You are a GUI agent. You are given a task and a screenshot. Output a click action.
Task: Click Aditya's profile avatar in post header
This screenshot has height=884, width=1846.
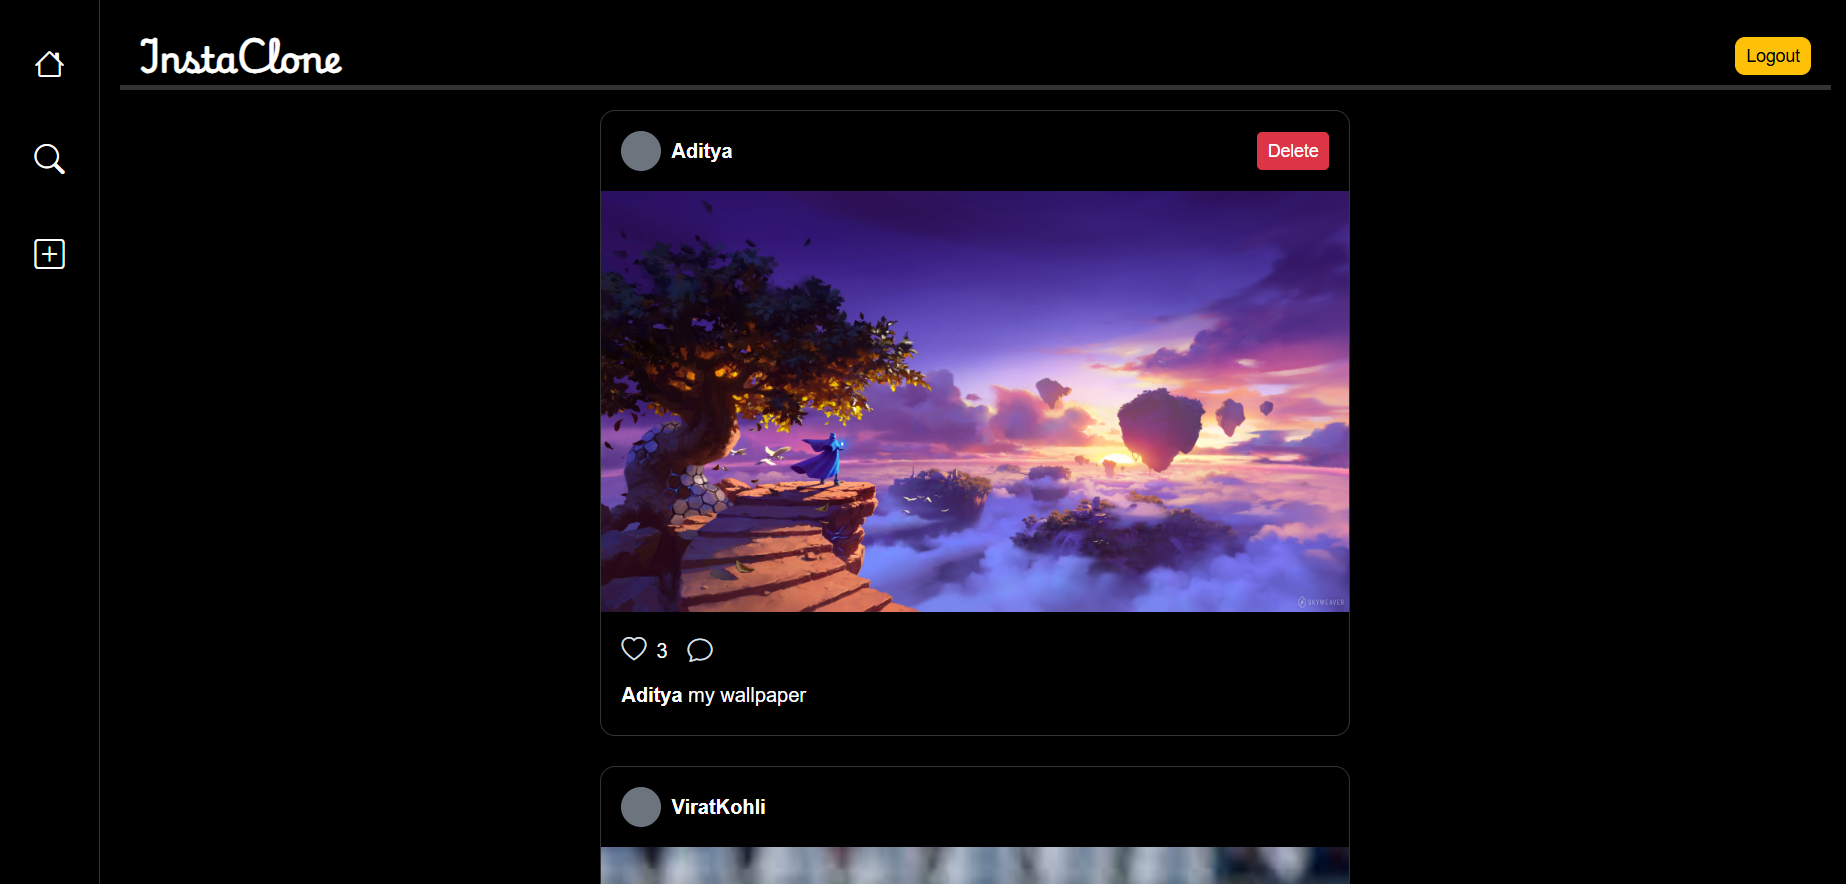(x=641, y=151)
